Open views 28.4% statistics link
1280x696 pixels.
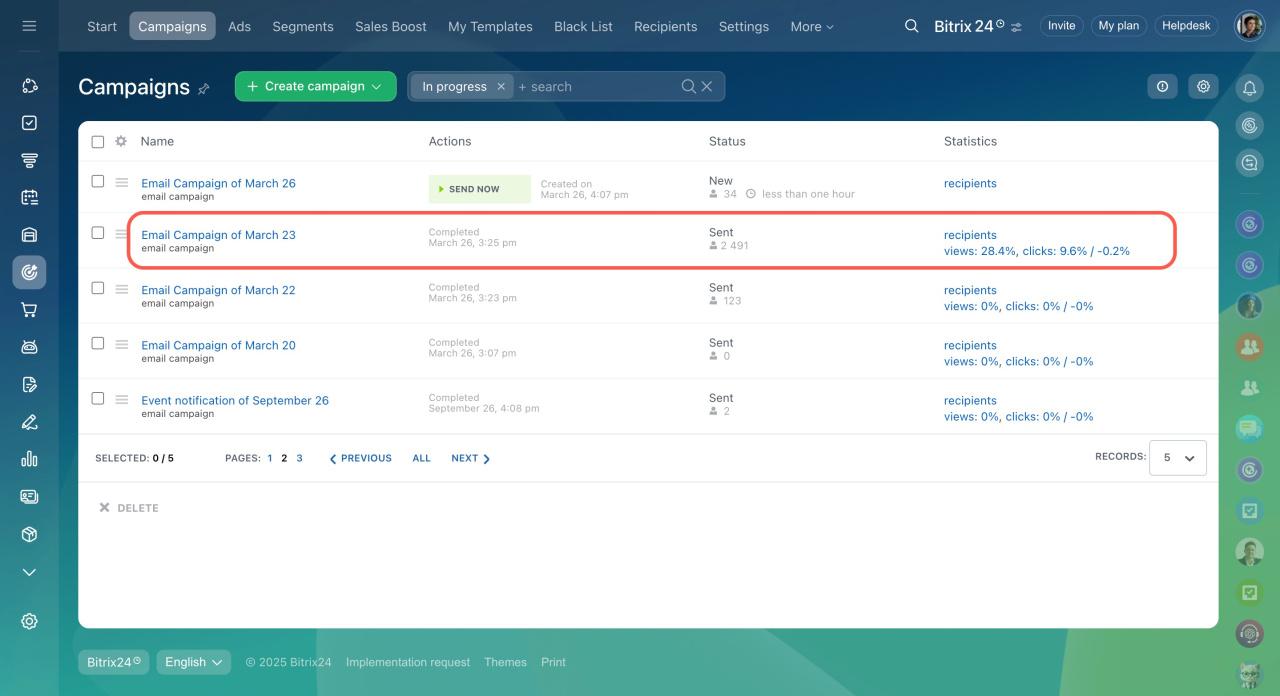980,251
